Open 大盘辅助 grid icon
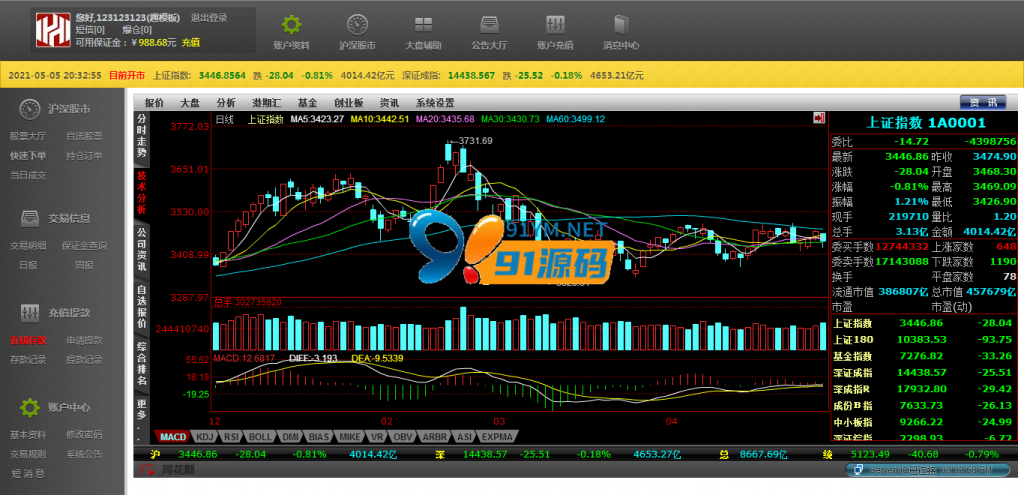The height and width of the screenshot is (495, 1024). click(x=423, y=25)
